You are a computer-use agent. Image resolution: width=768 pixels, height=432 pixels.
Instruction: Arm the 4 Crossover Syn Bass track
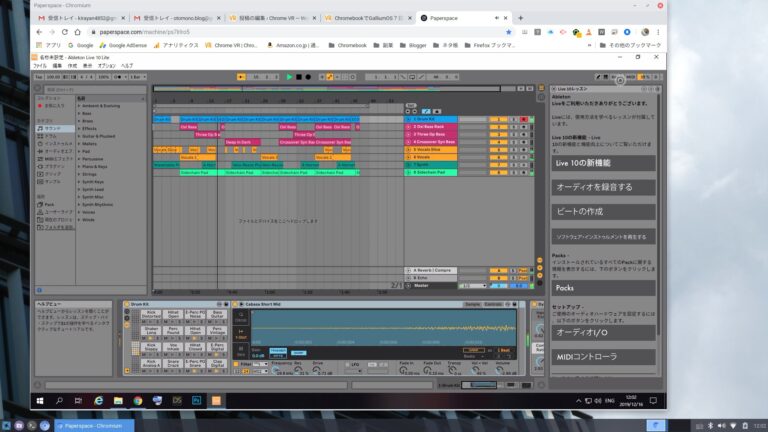(x=524, y=142)
